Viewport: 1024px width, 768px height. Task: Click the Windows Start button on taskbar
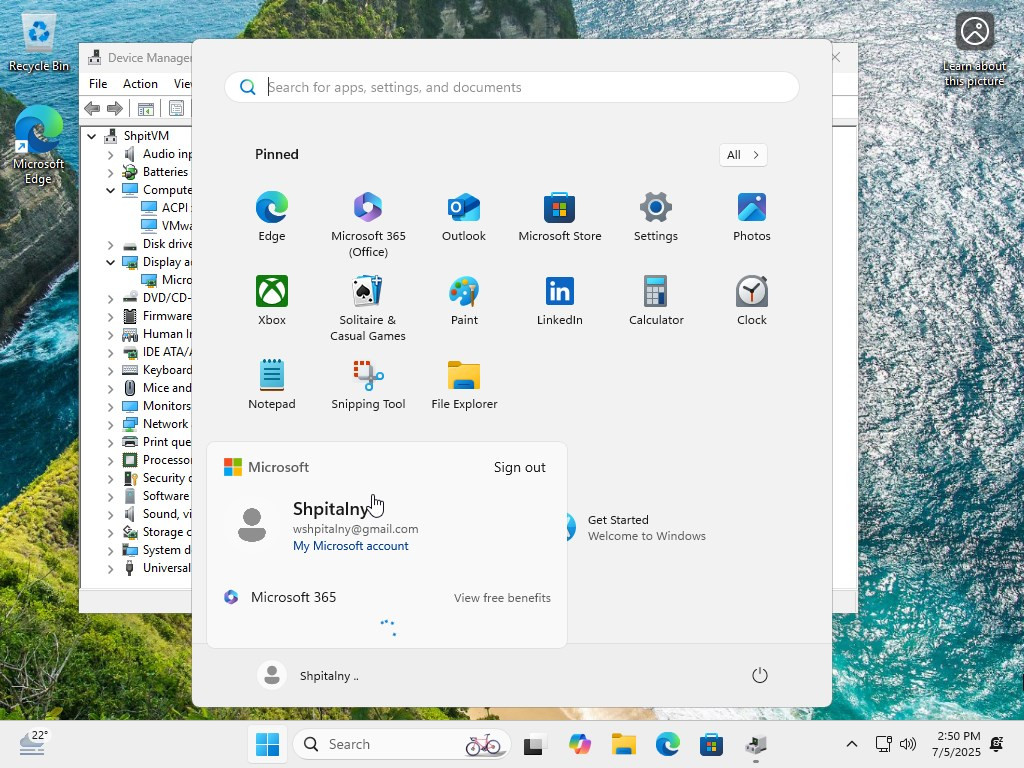tap(267, 744)
